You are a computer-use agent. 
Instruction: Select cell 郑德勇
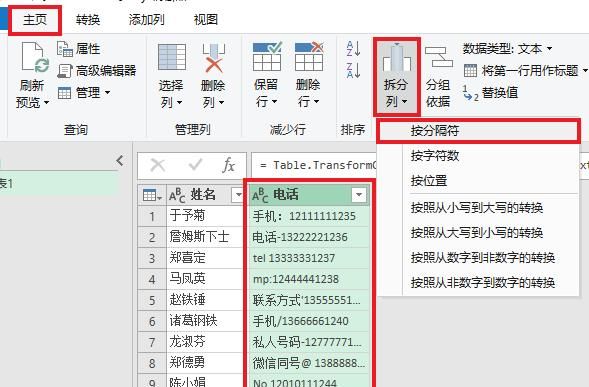[205, 363]
